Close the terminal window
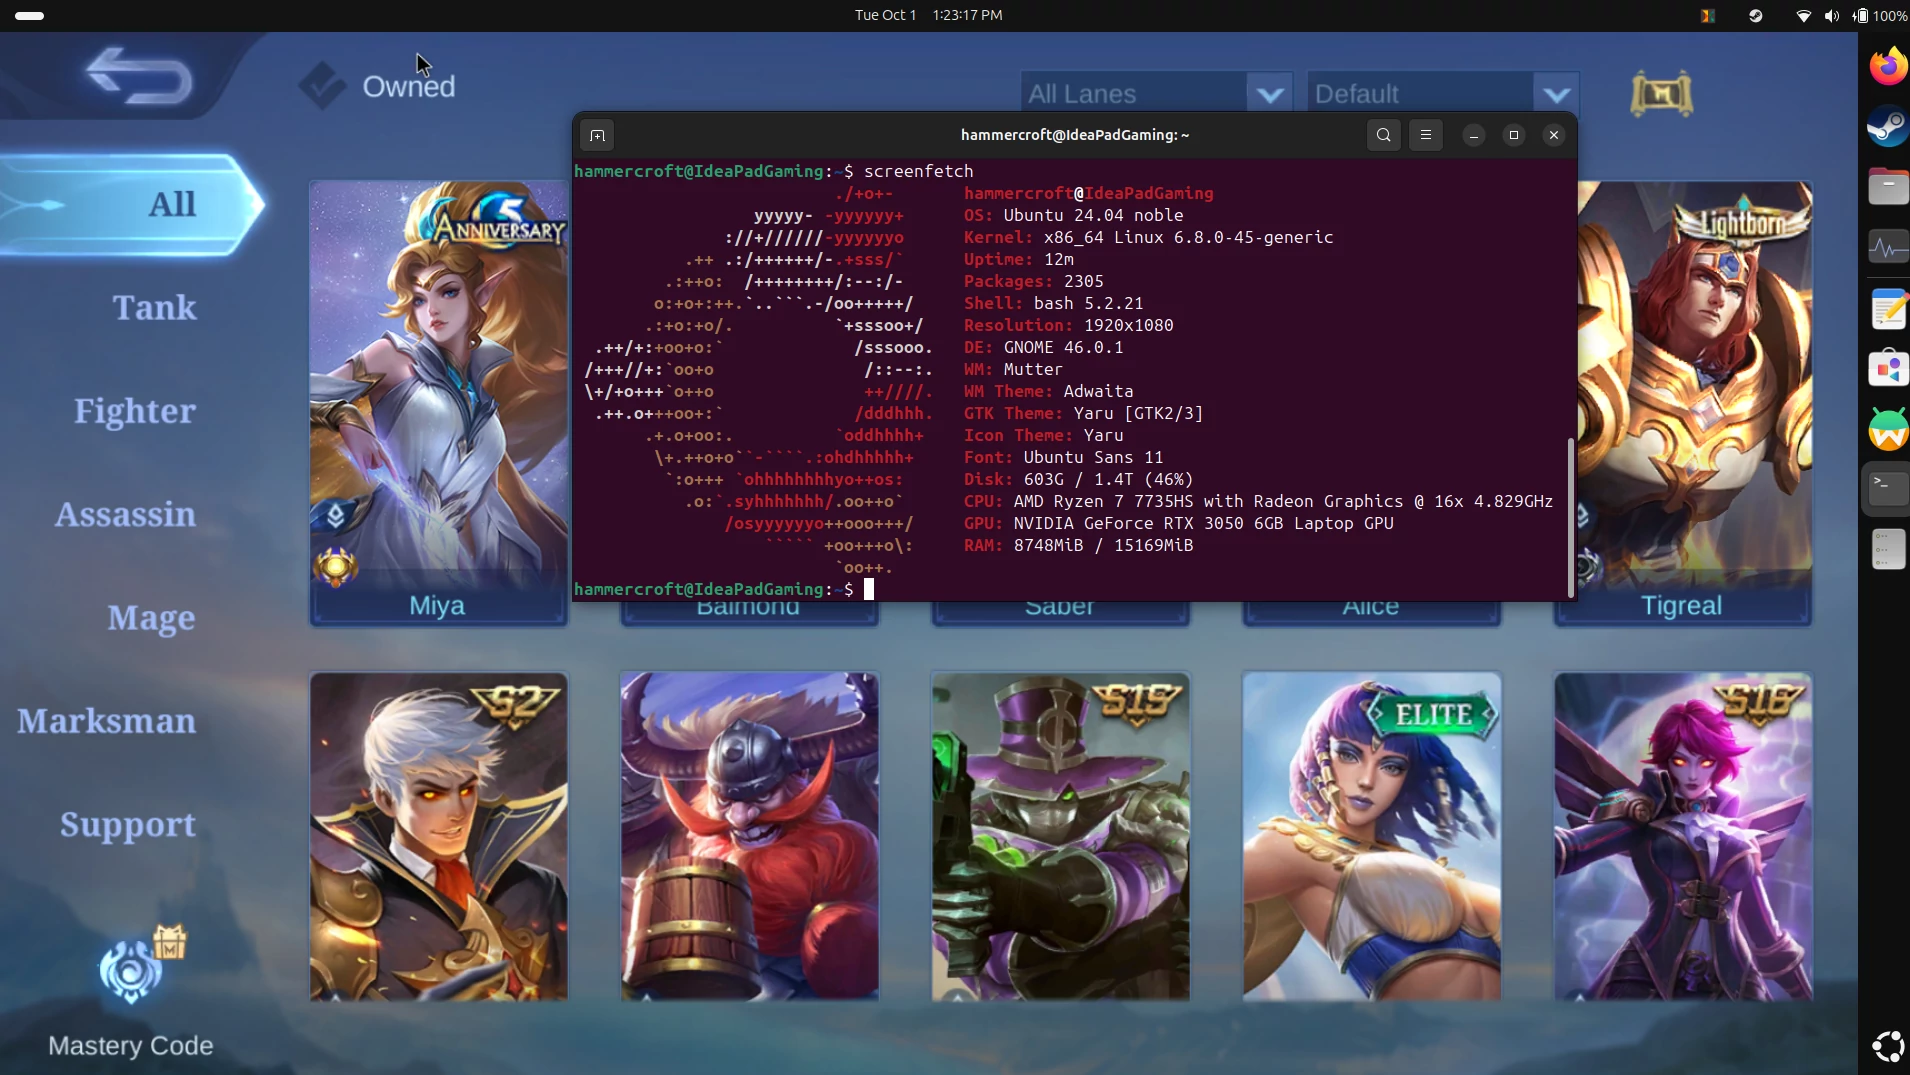1910x1075 pixels. (x=1554, y=135)
